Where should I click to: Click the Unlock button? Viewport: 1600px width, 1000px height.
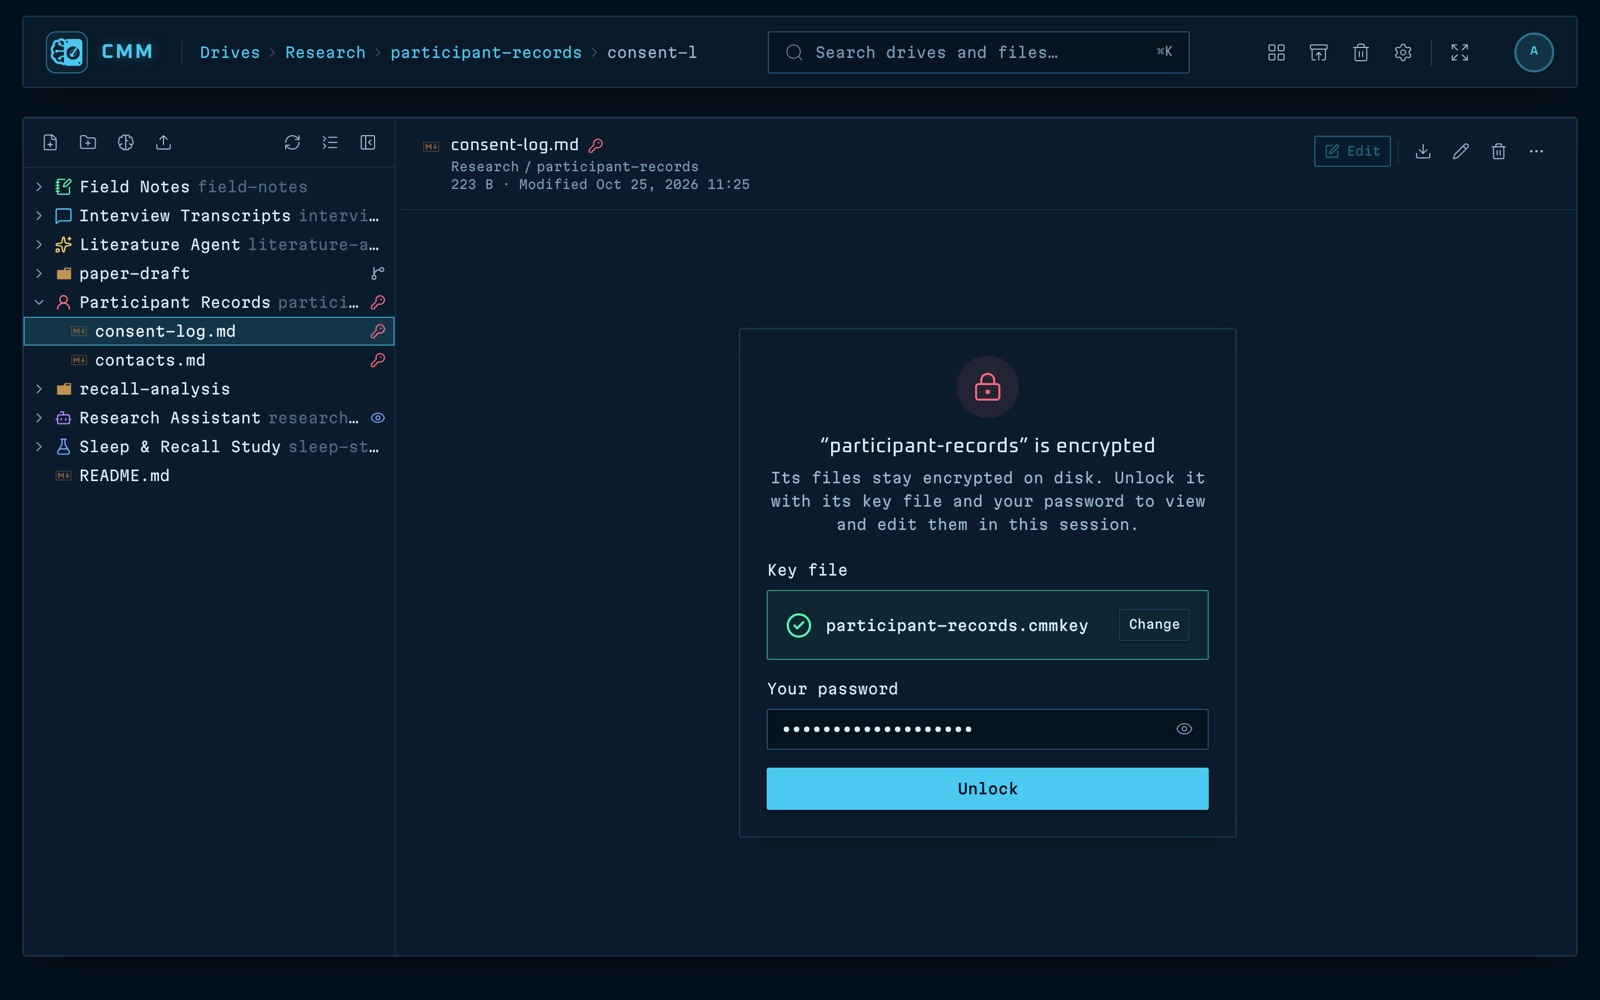[x=987, y=789]
